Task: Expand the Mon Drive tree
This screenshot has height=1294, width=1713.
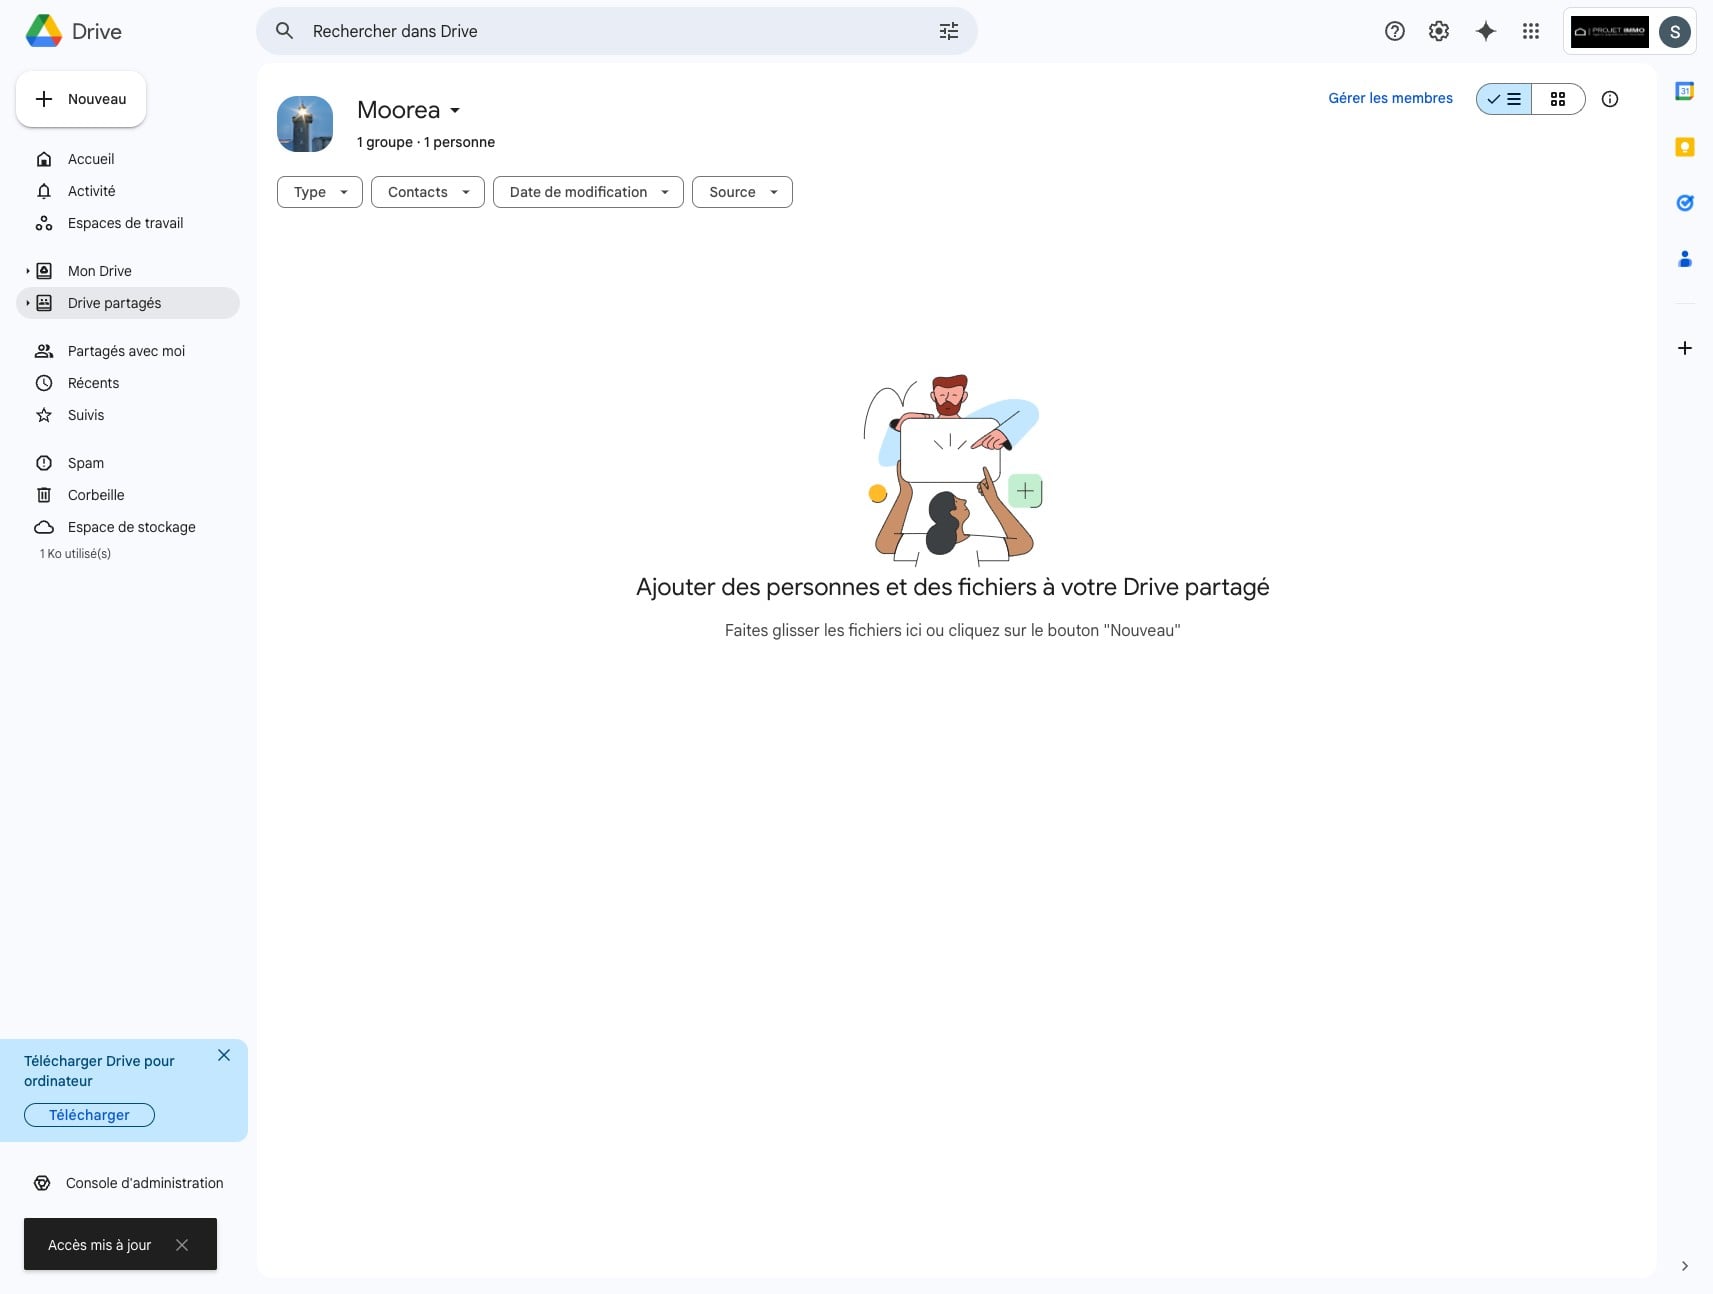Action: pos(28,271)
